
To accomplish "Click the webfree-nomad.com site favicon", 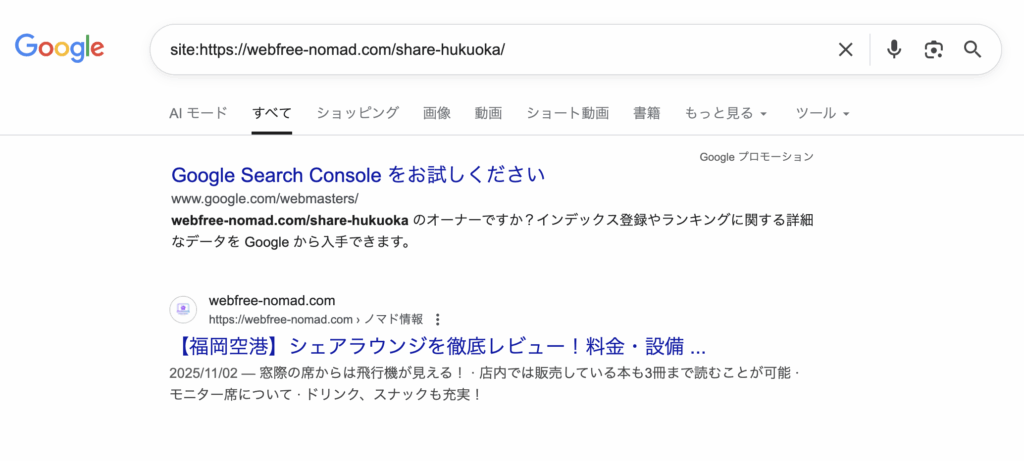I will point(183,309).
